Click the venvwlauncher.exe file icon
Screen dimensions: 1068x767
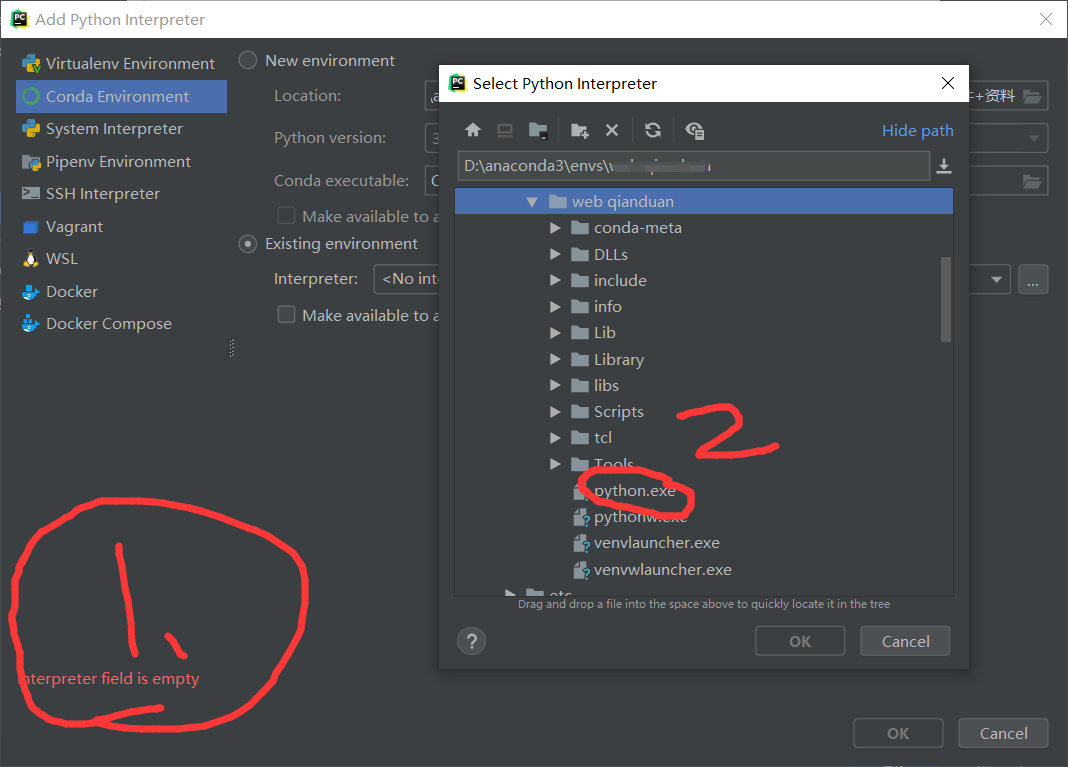click(x=581, y=569)
